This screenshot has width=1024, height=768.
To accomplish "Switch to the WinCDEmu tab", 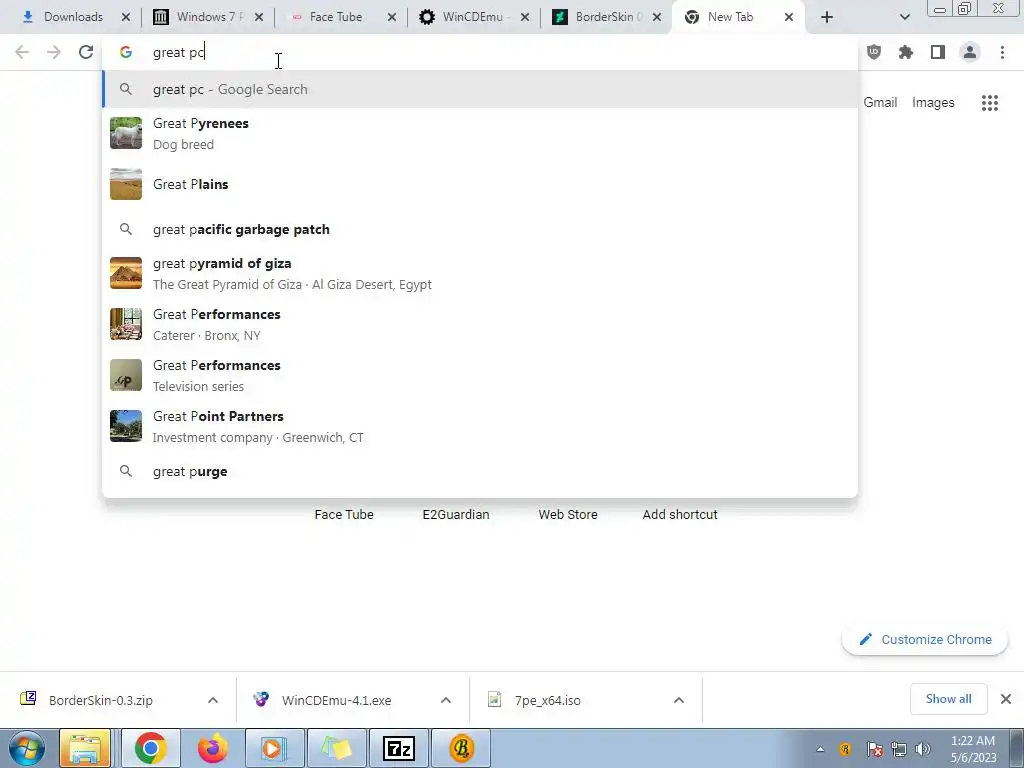I will pyautogui.click(x=472, y=17).
